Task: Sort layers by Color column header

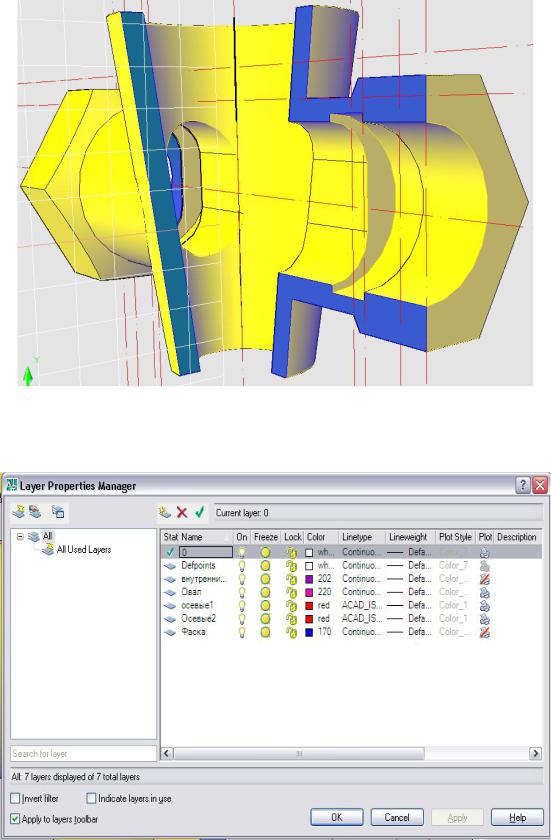Action: click(321, 537)
